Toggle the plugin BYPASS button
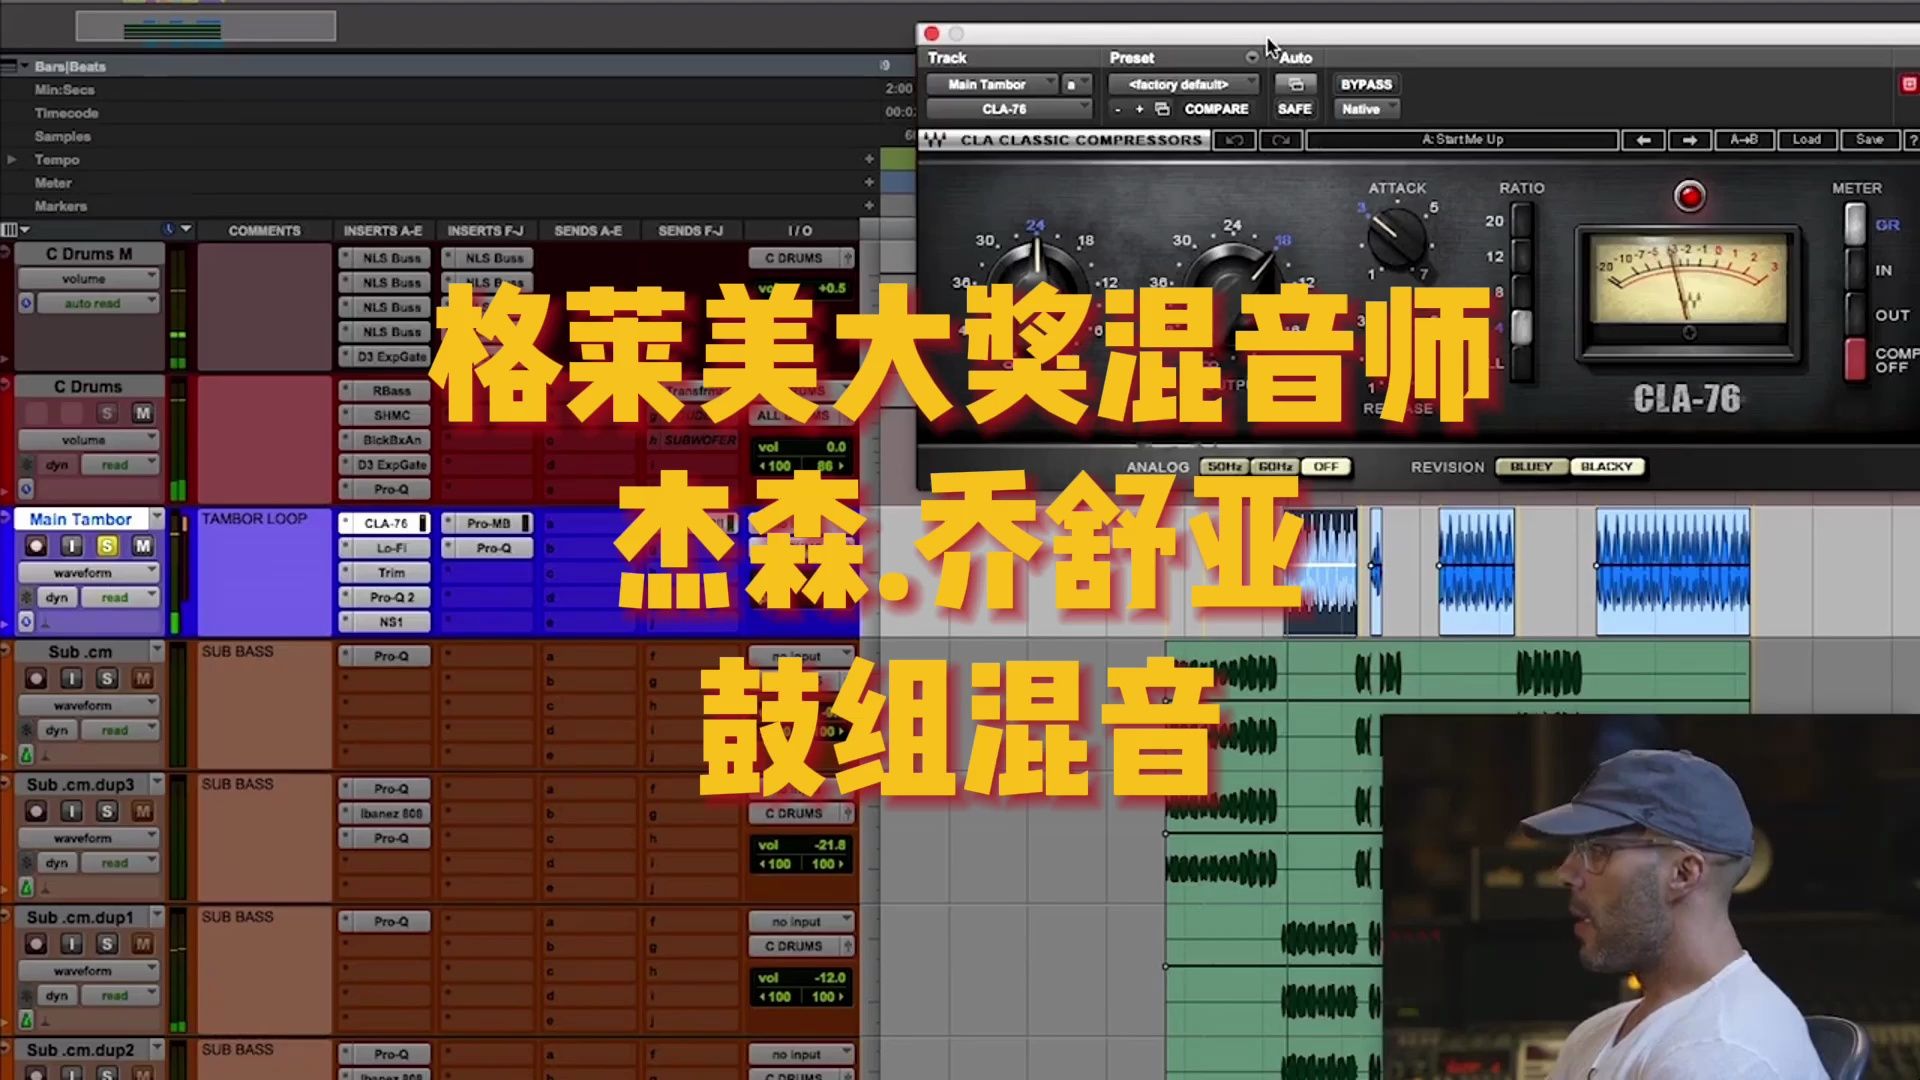1920x1080 pixels. (x=1366, y=84)
